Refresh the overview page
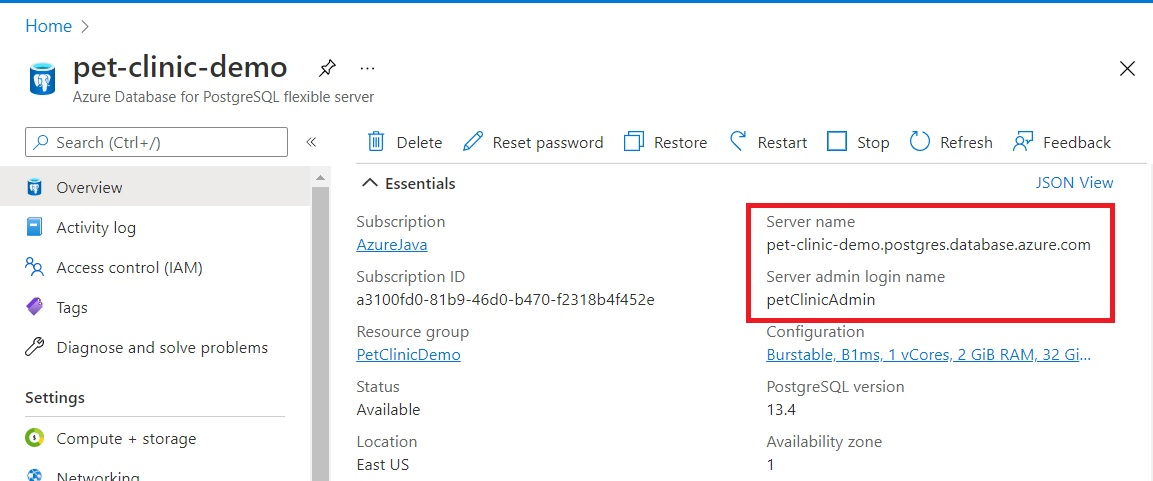1153x481 pixels. [x=951, y=142]
